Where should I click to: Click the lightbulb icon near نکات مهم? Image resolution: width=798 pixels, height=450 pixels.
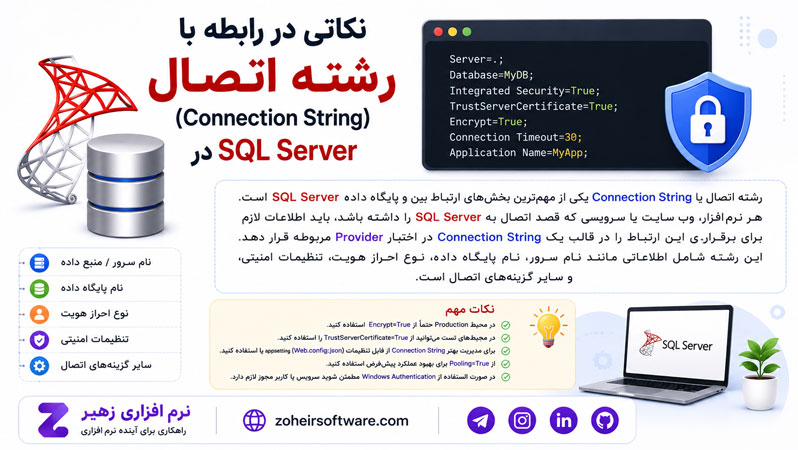click(548, 327)
